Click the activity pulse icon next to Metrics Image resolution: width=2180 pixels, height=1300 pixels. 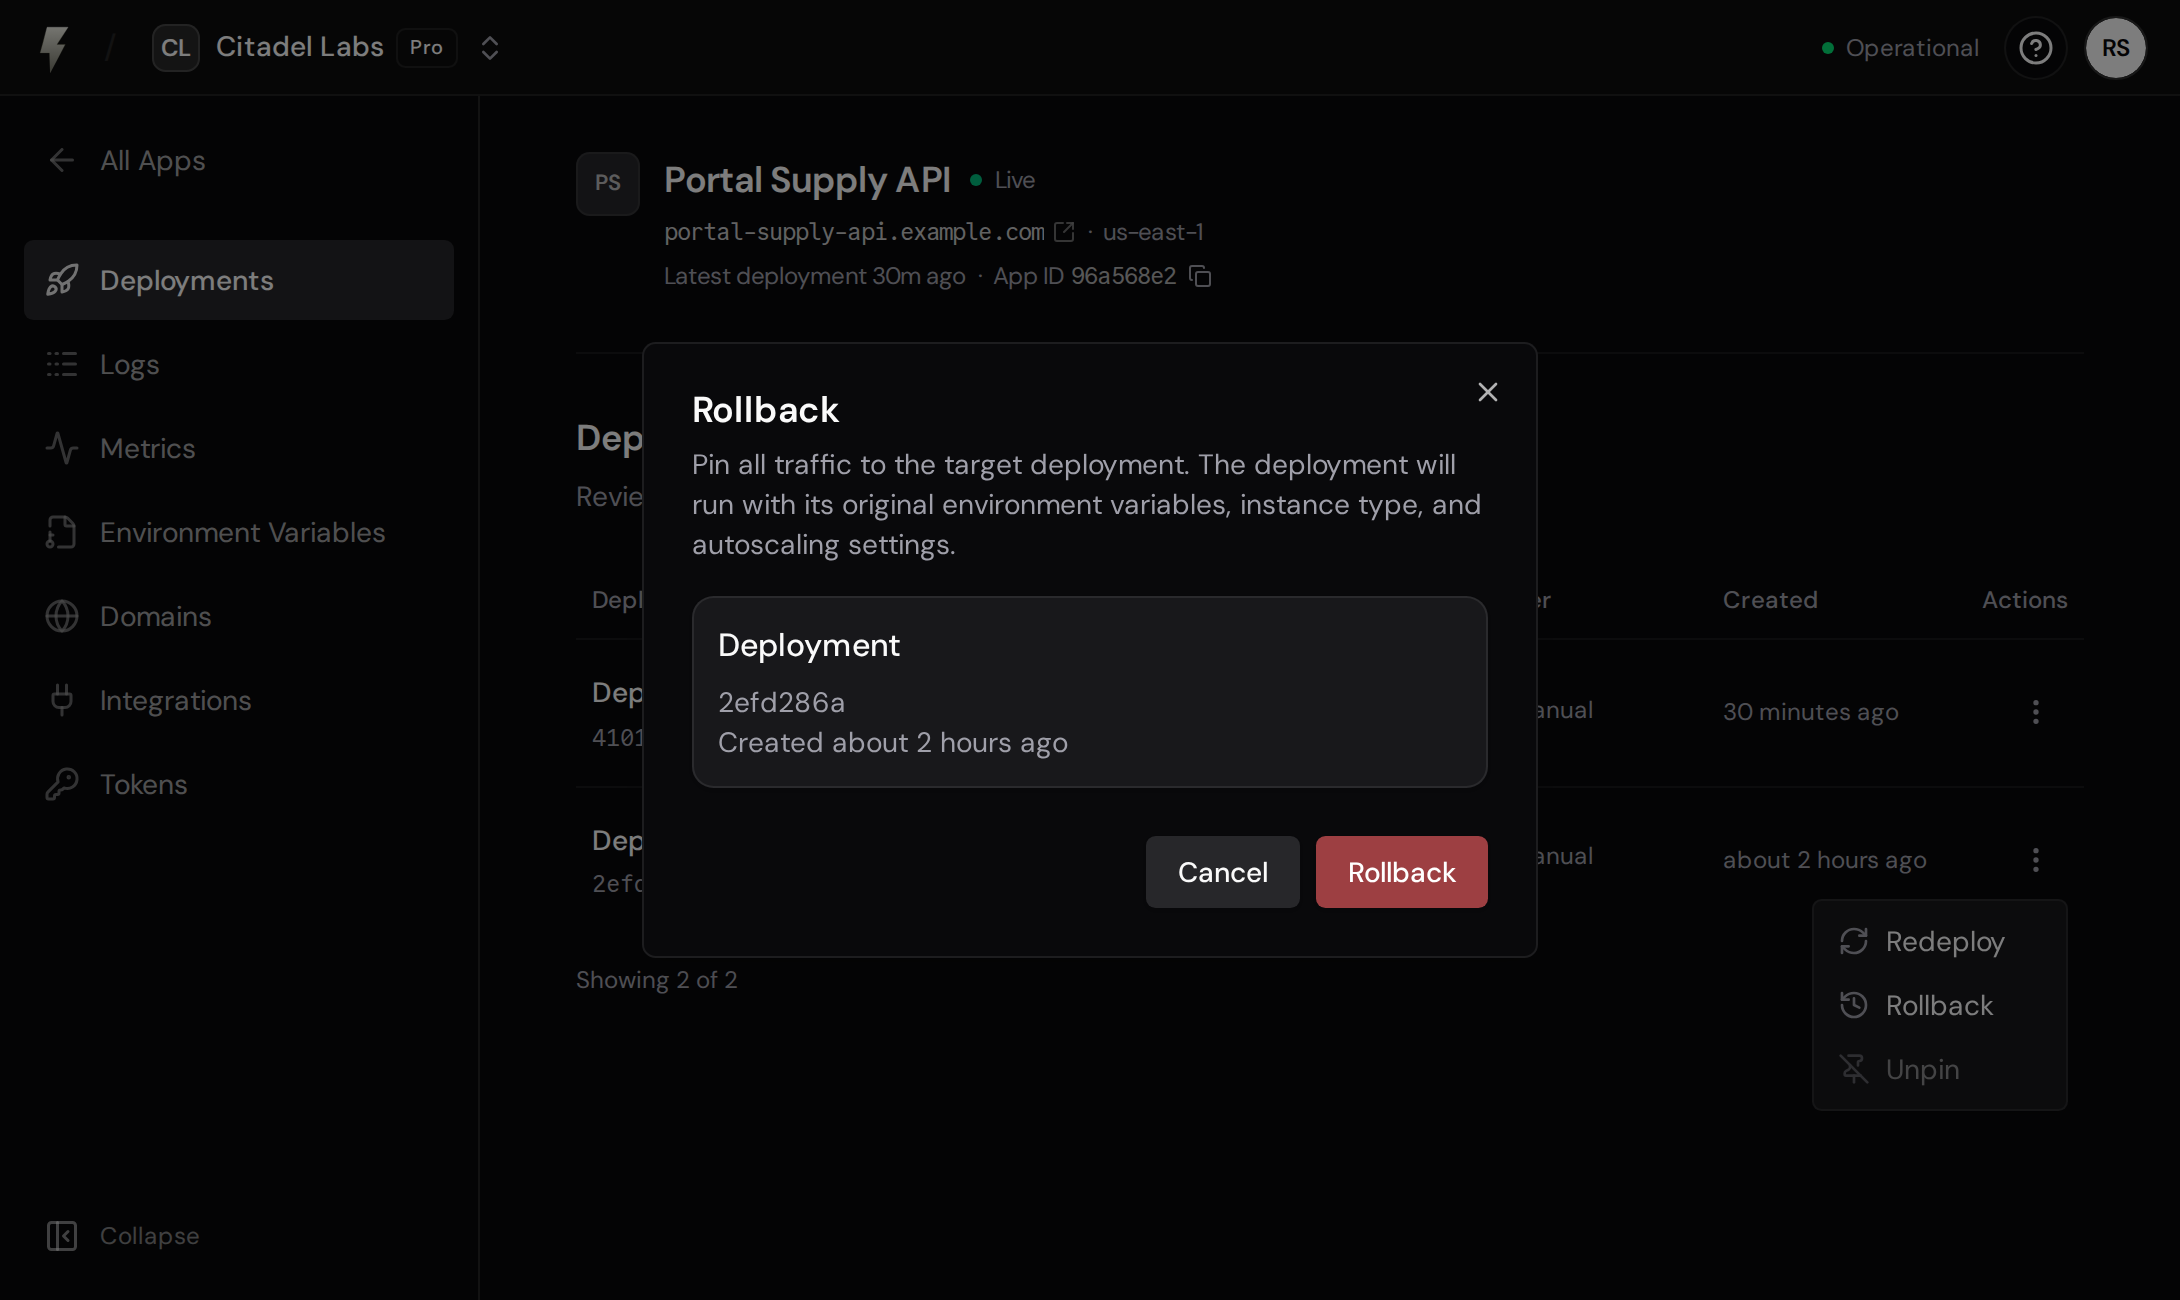coord(62,448)
